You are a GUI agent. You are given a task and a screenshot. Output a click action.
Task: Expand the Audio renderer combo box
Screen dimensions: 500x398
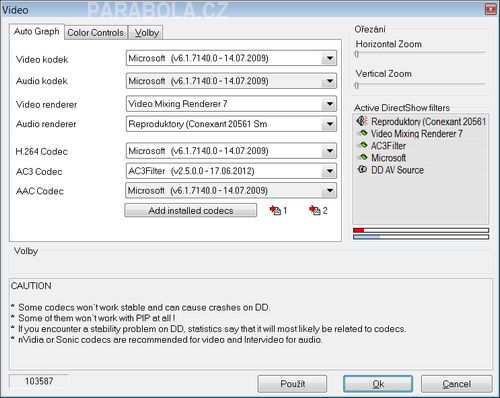[x=231, y=124]
